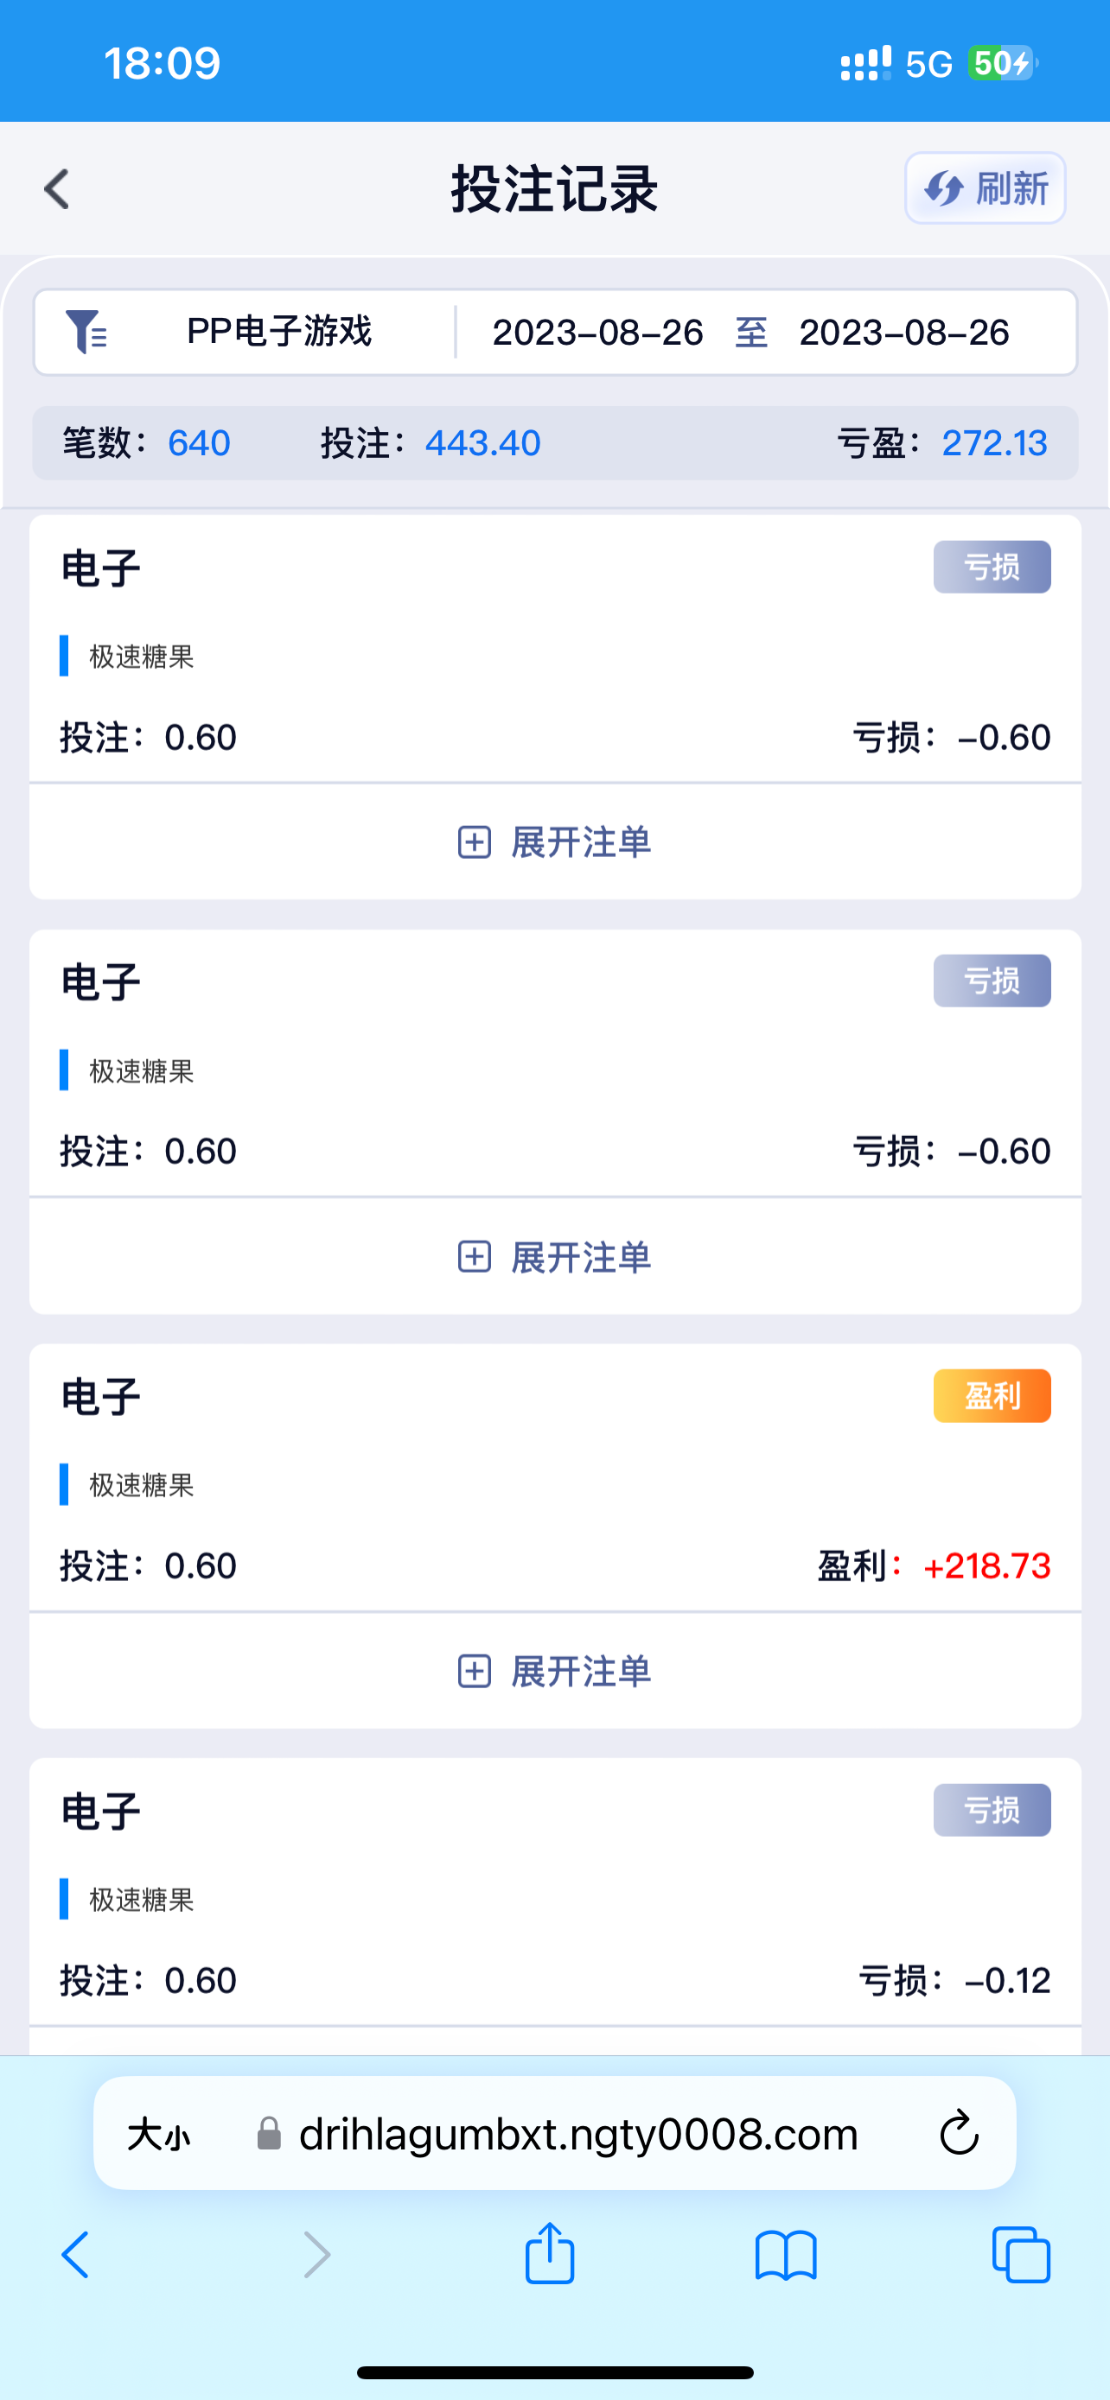
Task: Open the filter funnel icon
Action: click(x=86, y=332)
